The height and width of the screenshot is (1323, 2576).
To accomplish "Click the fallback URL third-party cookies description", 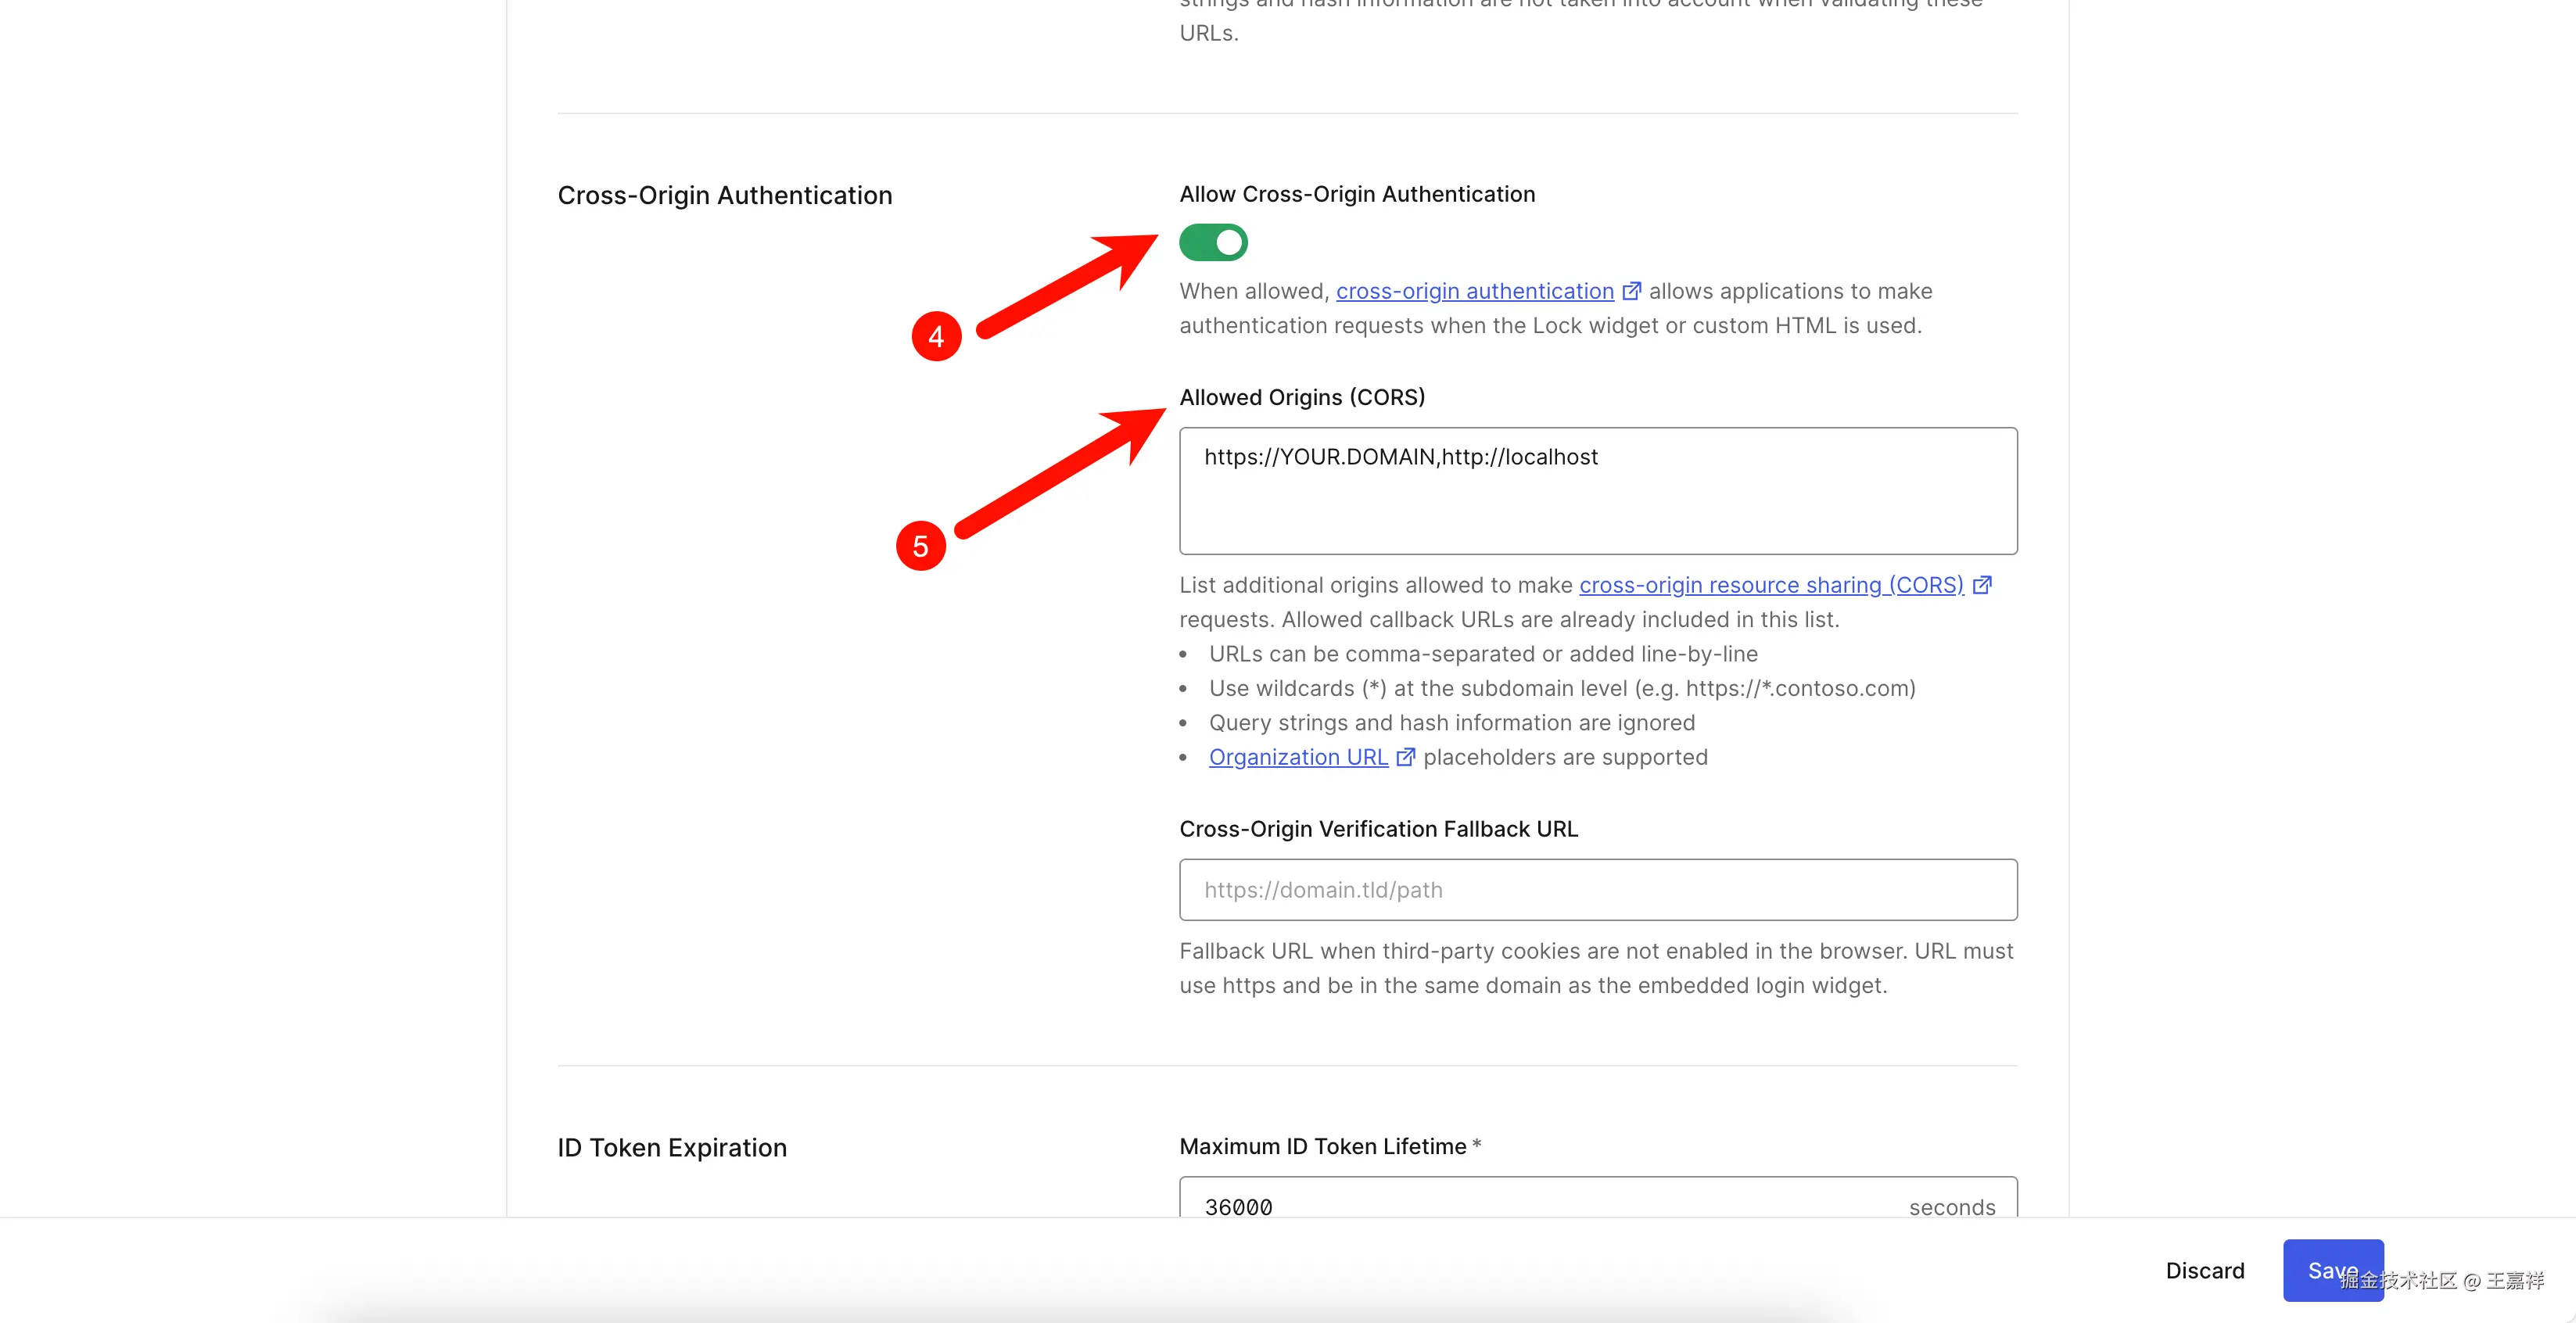I will pos(1596,968).
